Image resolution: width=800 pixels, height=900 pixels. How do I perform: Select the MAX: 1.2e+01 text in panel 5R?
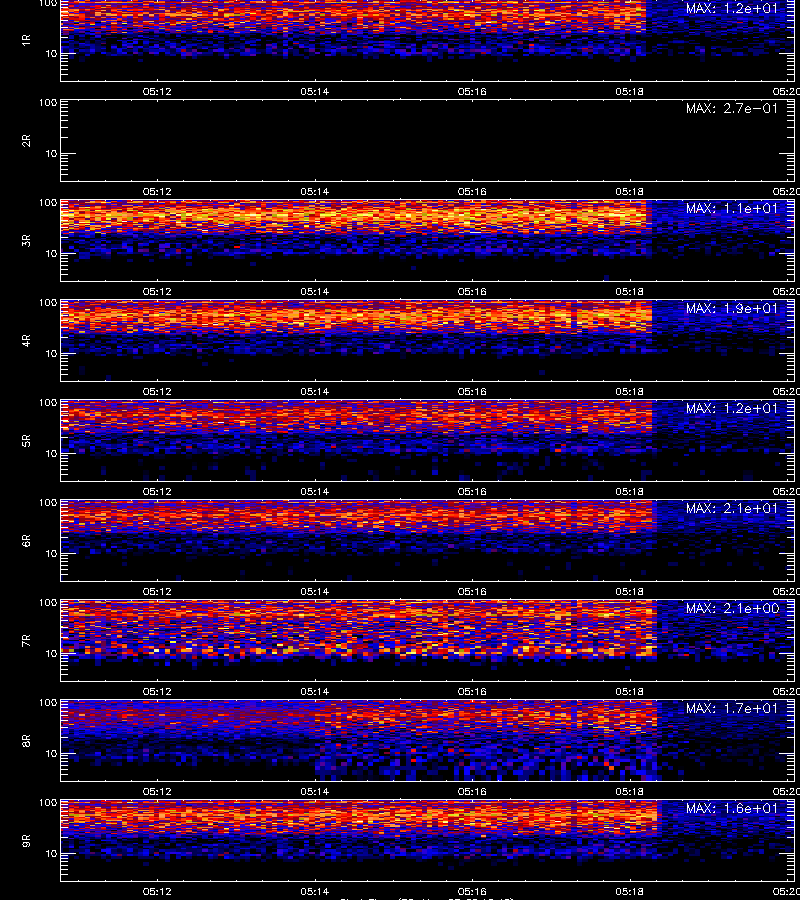(732, 408)
